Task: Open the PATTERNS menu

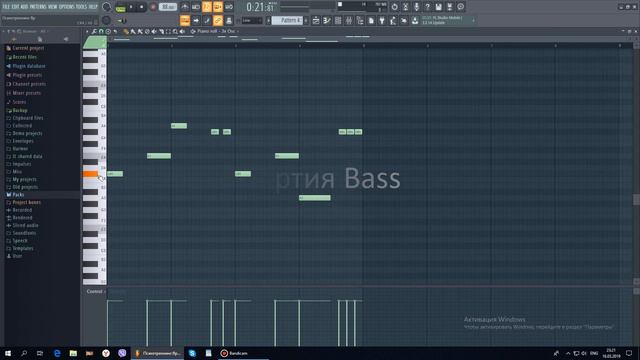Action: [x=38, y=7]
